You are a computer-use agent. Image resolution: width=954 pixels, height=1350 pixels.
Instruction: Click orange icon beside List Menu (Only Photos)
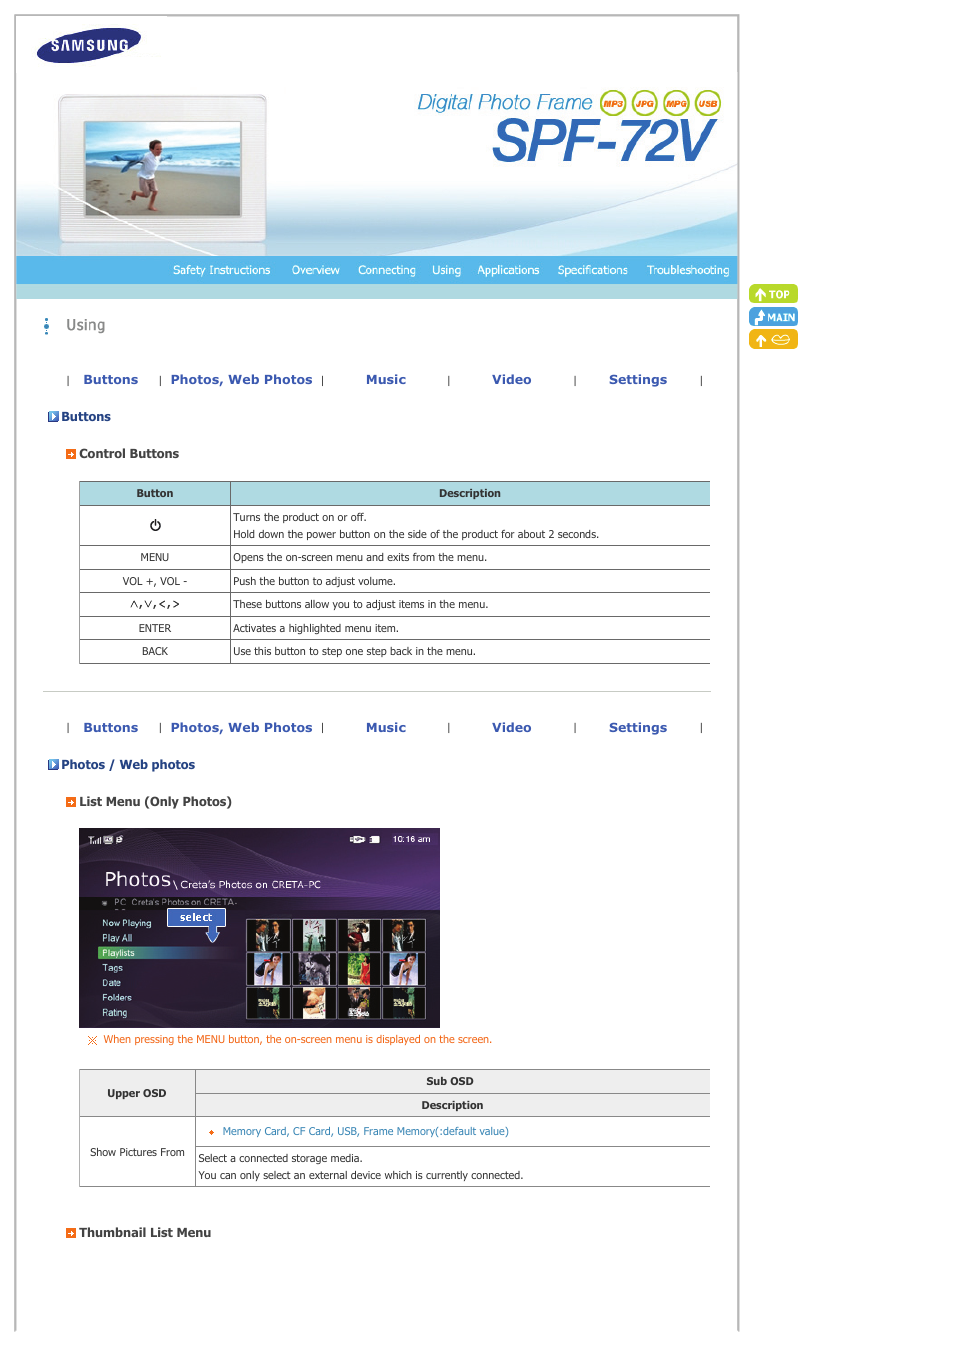coord(71,802)
